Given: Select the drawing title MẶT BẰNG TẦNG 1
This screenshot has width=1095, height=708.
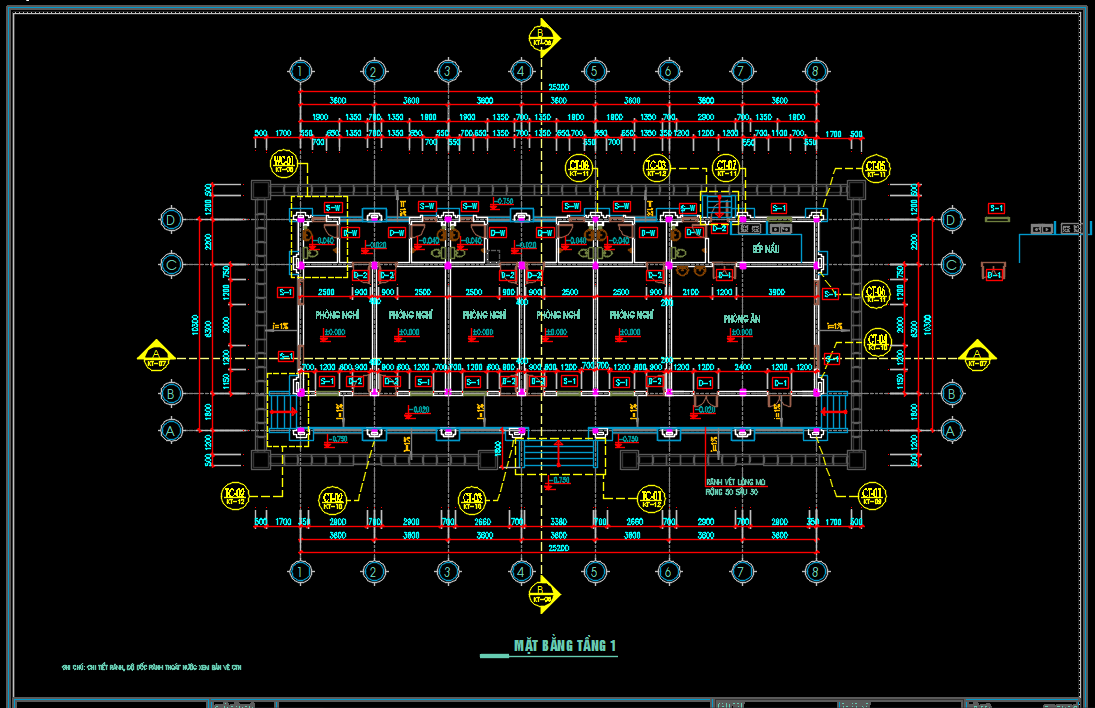Looking at the screenshot, I should (x=565, y=645).
